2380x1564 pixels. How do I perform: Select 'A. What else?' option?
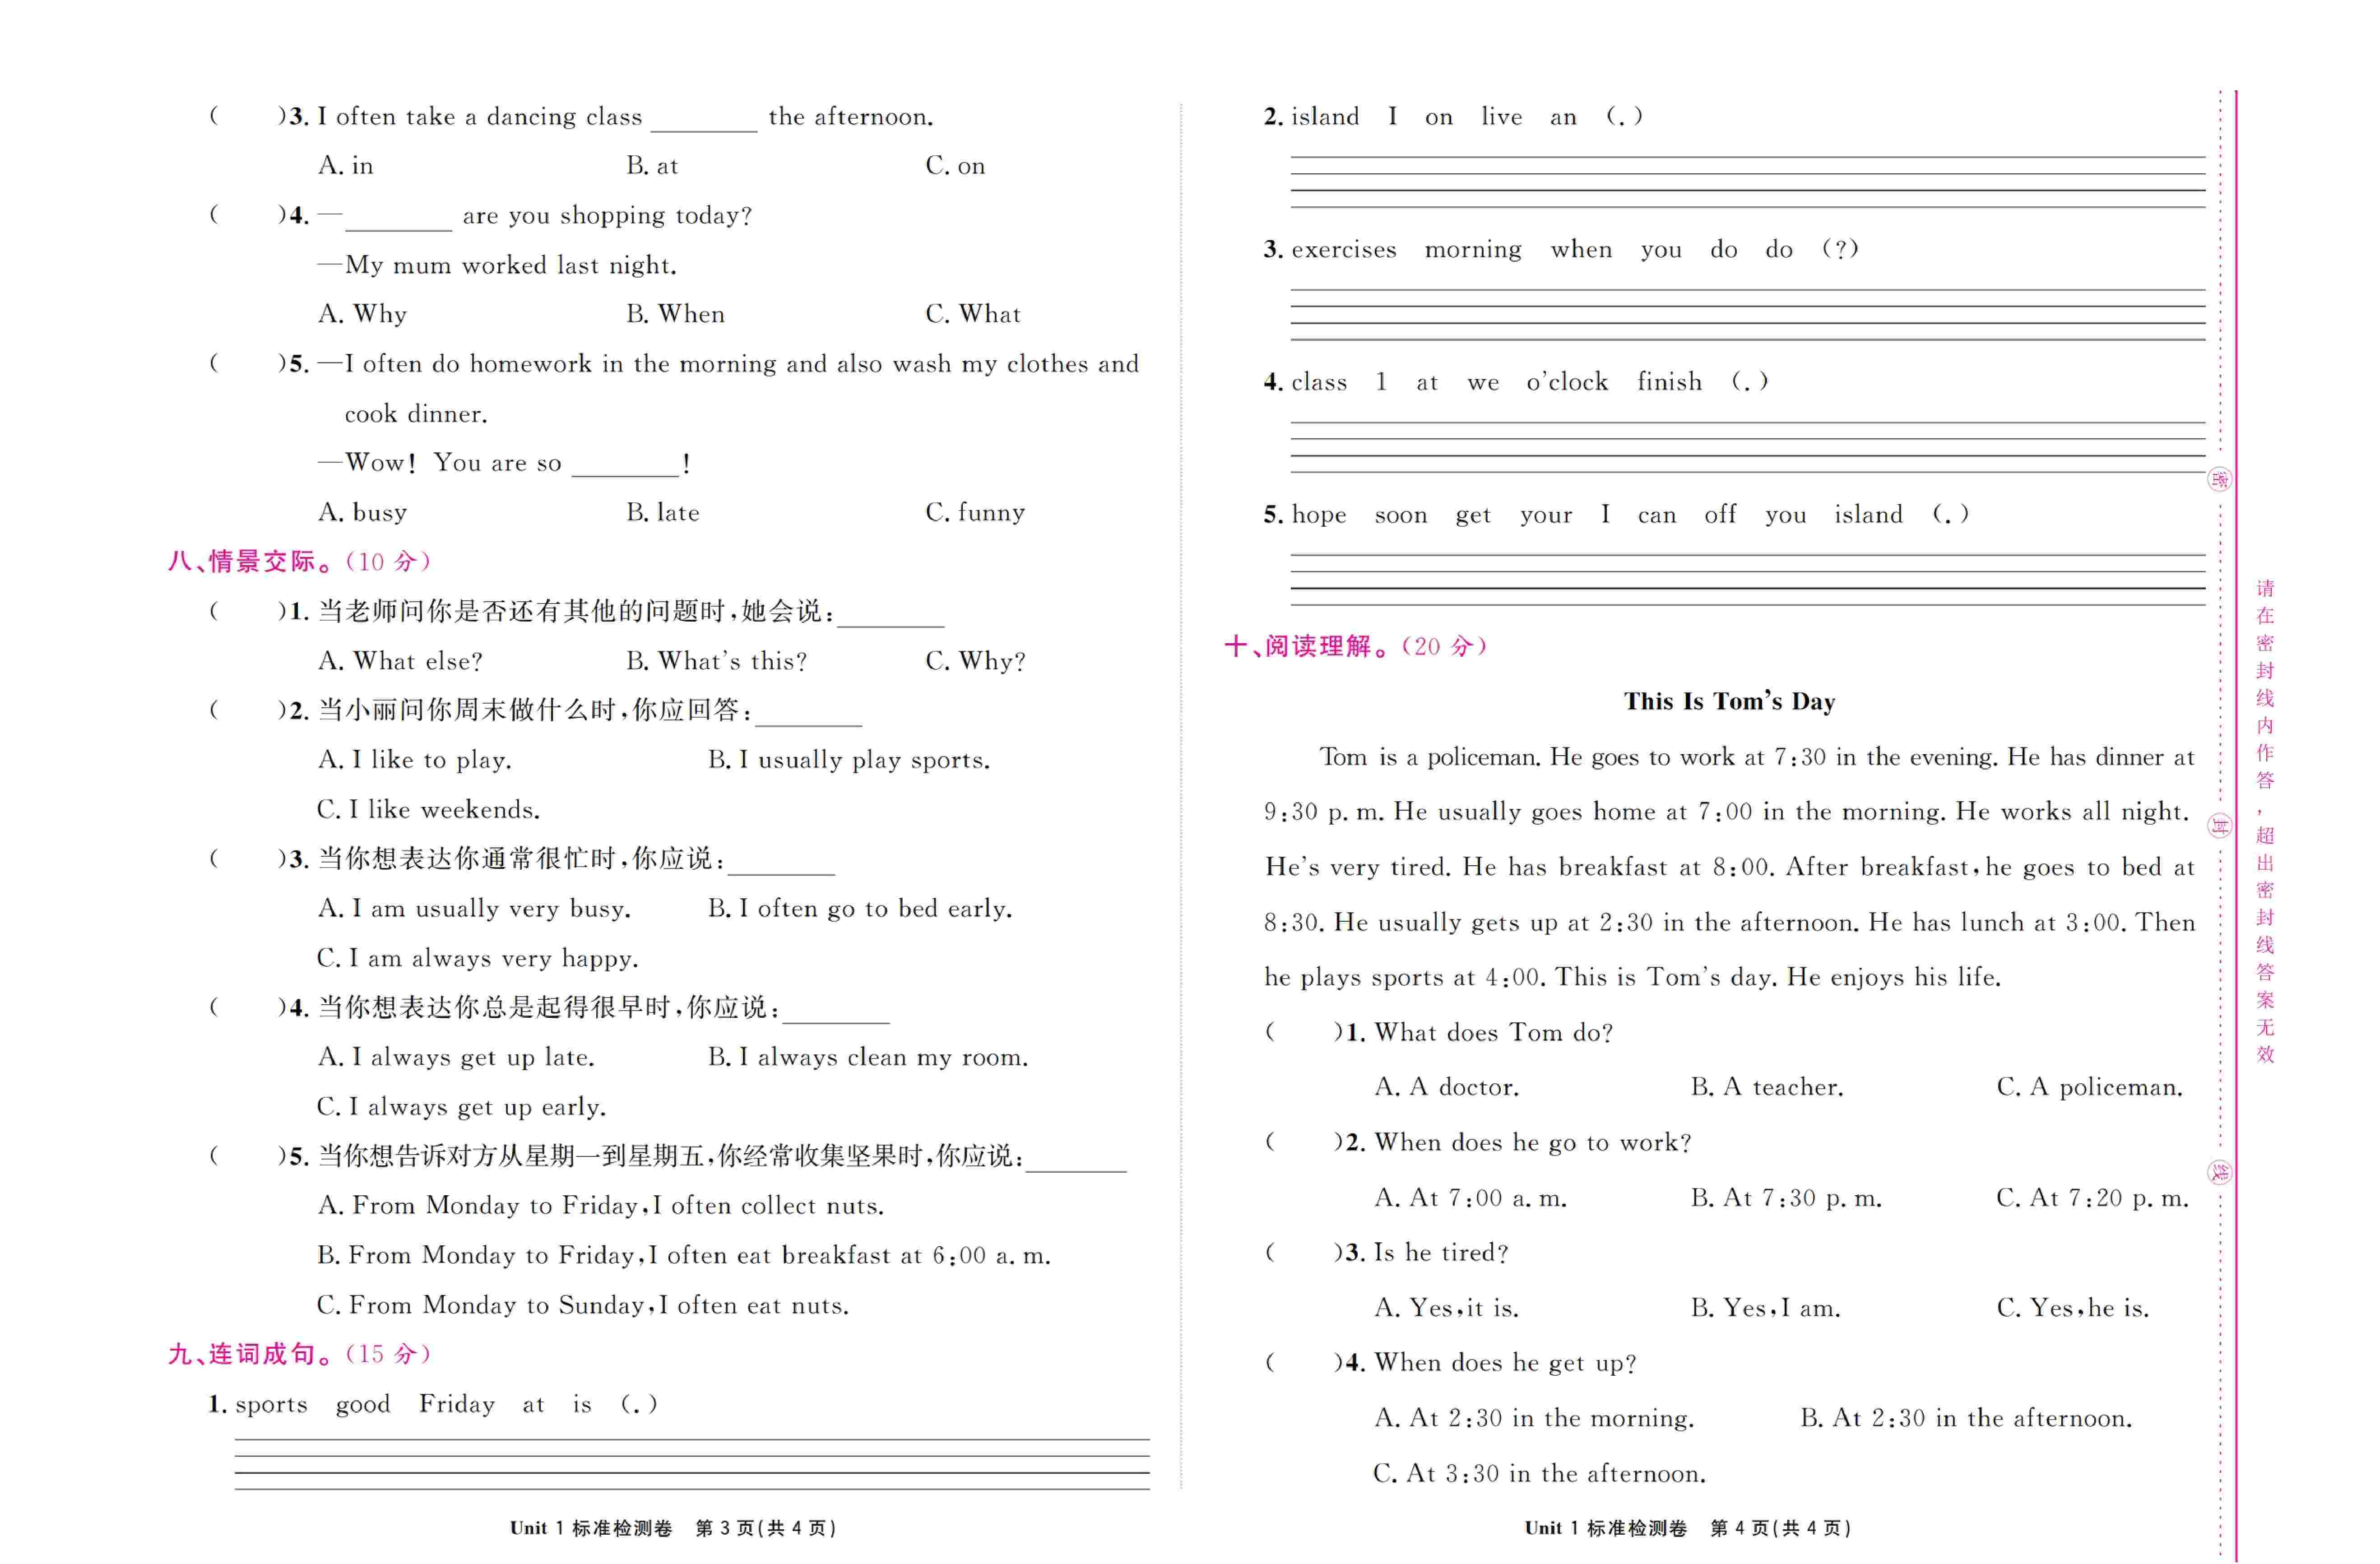400,661
